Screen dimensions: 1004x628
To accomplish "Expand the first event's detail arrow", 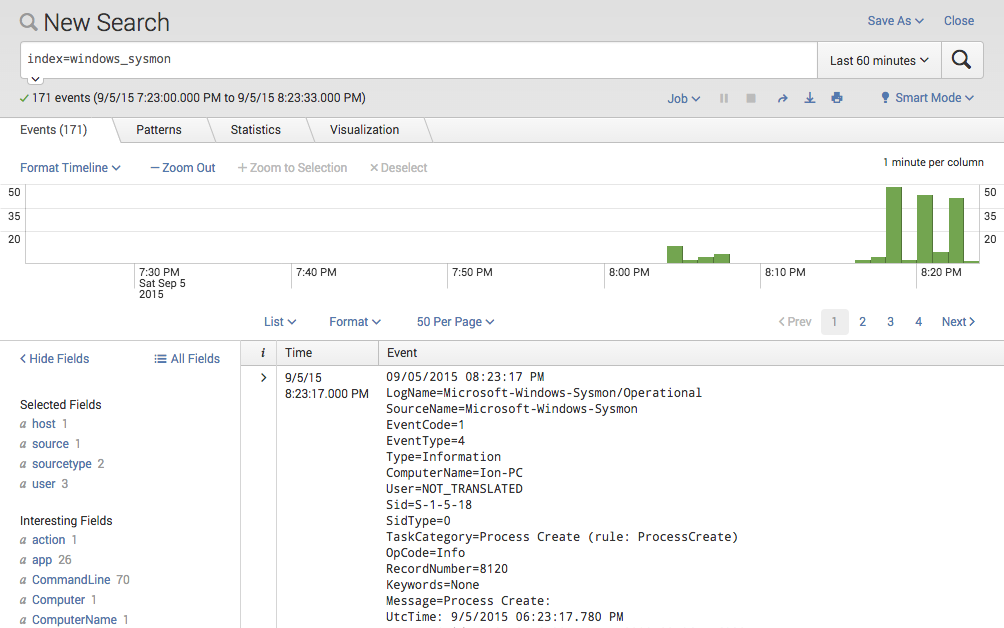I will point(262,378).
